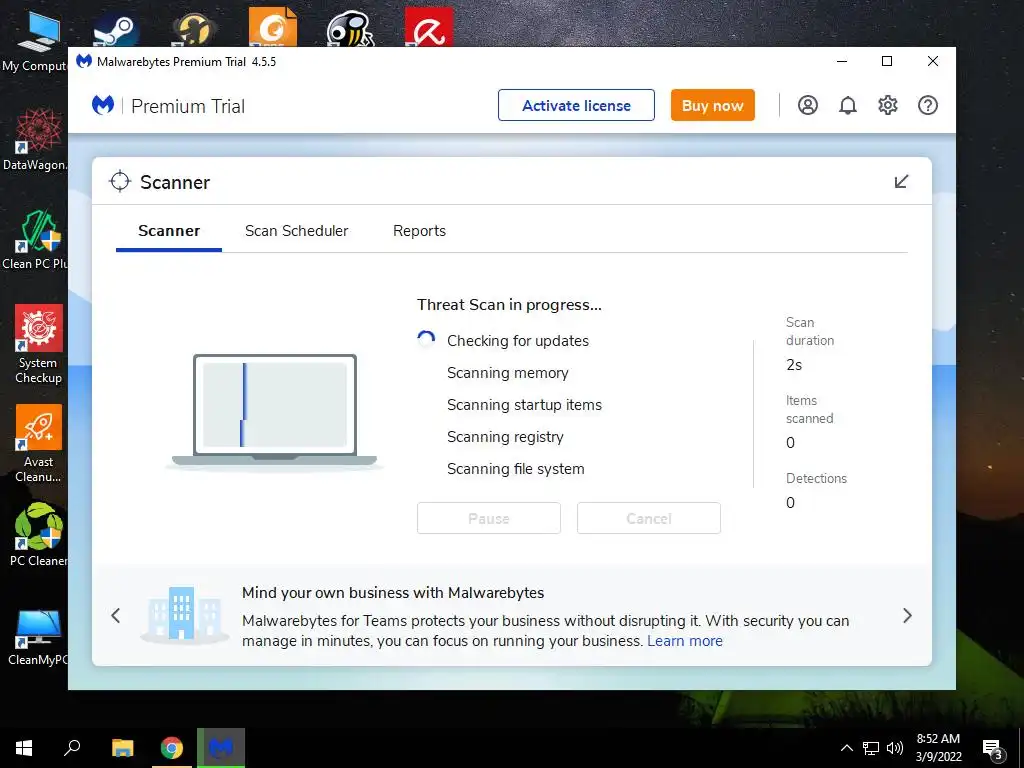Cancel the threat scan
The image size is (1024, 768).
pos(648,519)
